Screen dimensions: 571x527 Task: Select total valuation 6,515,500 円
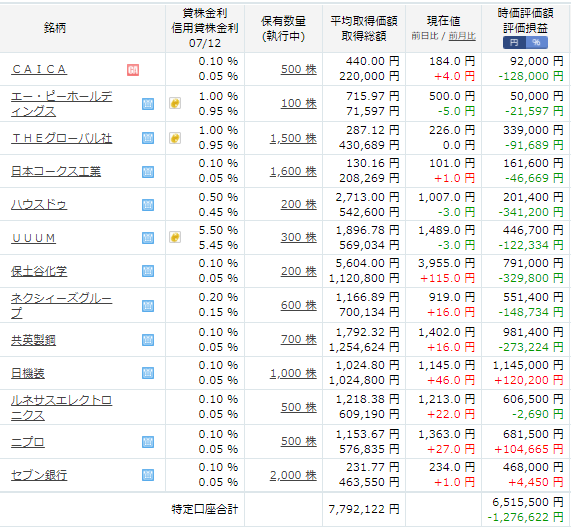[528, 502]
